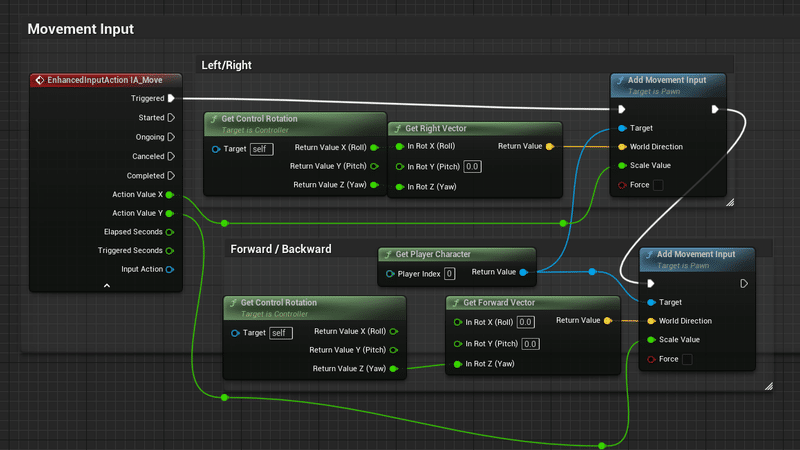This screenshot has width=800, height=450.
Task: Click the Input Action output pin
Action: pyautogui.click(x=170, y=269)
